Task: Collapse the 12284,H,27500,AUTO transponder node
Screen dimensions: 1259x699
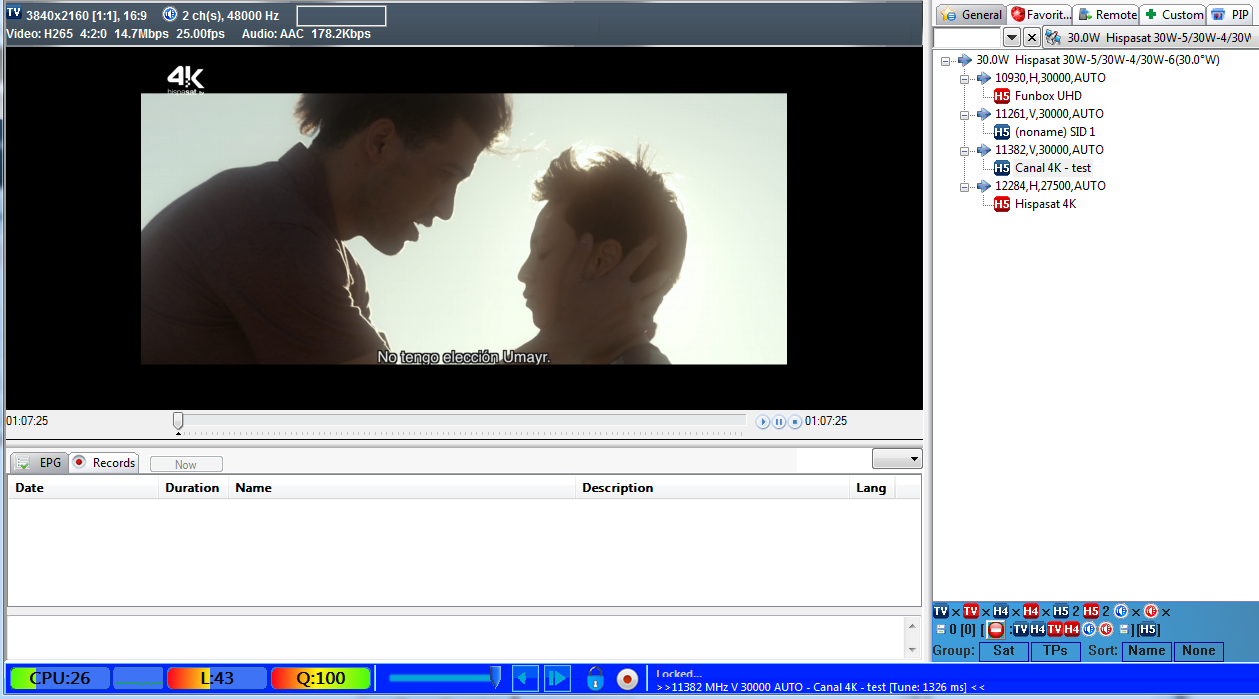Action: 965,186
